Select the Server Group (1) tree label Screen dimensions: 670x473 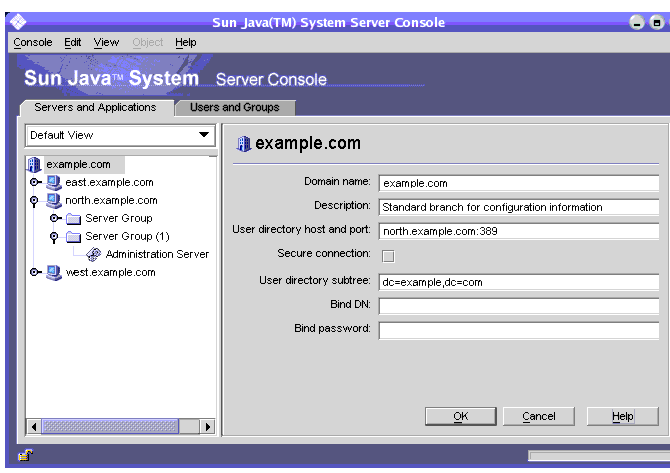[127, 236]
